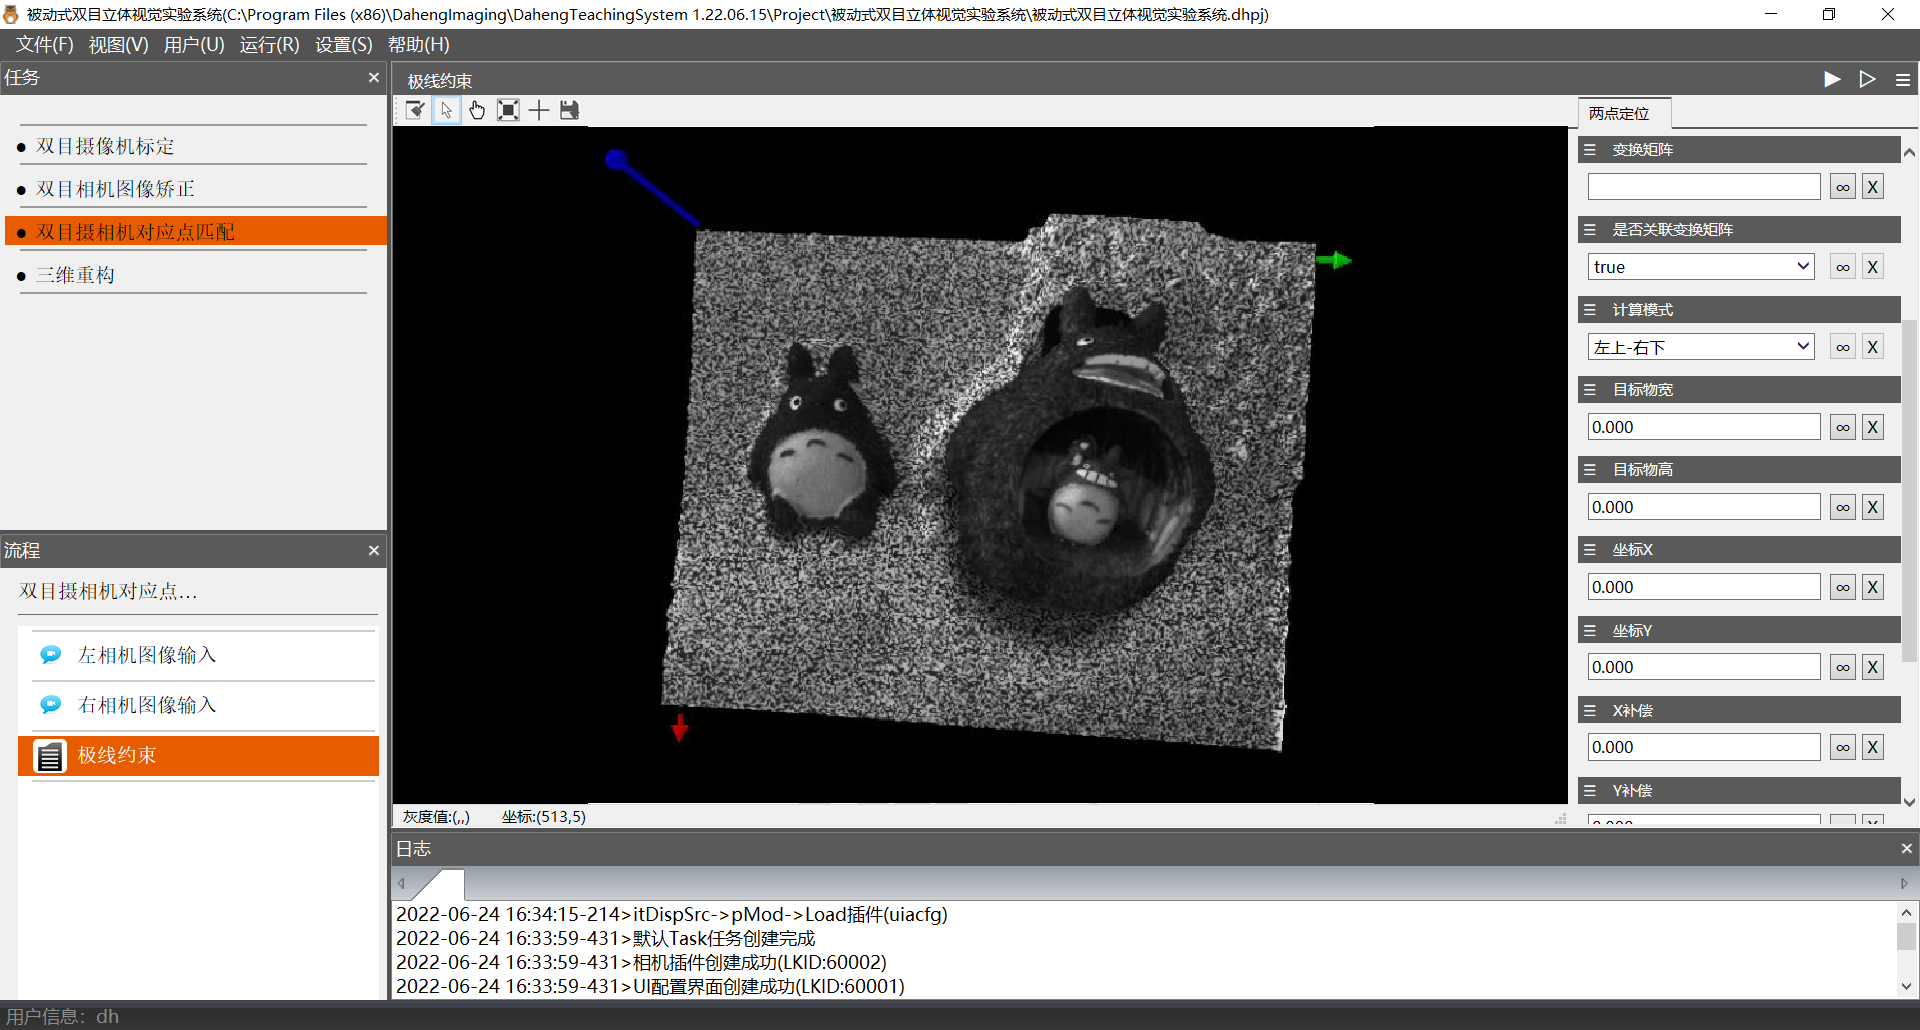The height and width of the screenshot is (1030, 1920).
Task: Click the solid play run button
Action: coord(1832,79)
